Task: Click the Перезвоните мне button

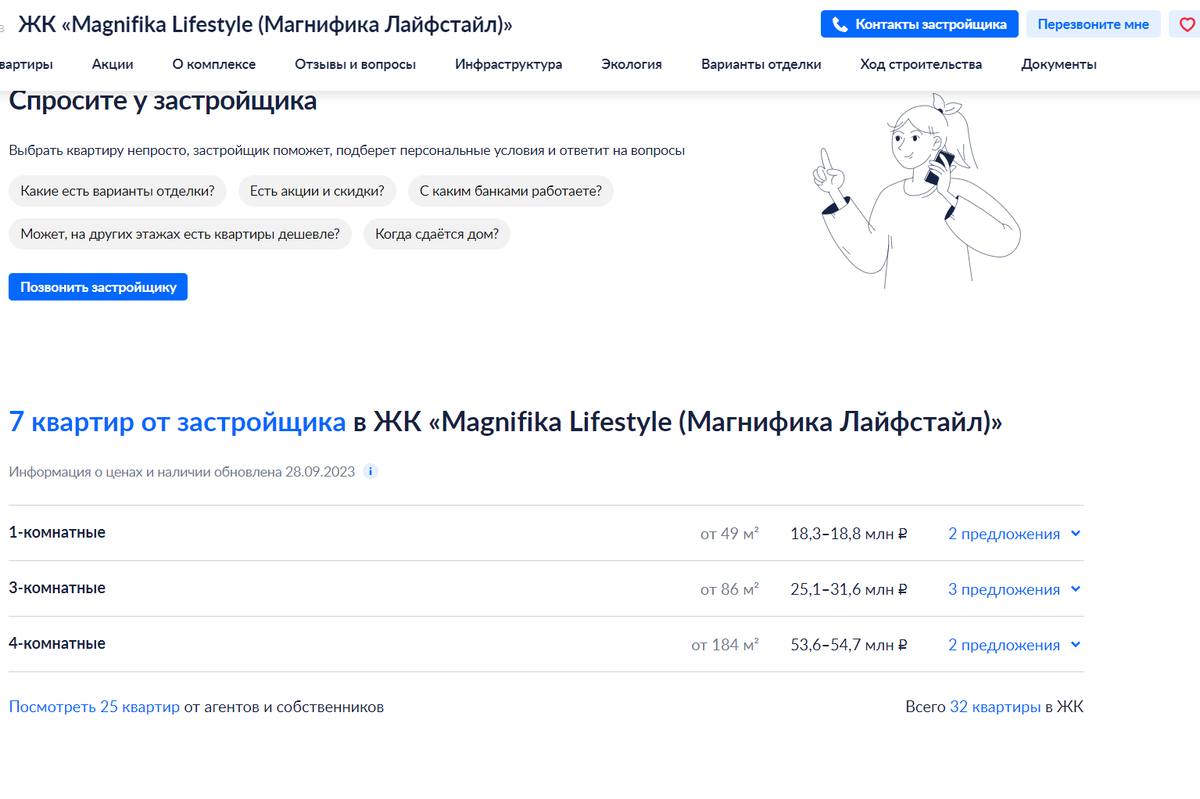Action: pyautogui.click(x=1093, y=23)
